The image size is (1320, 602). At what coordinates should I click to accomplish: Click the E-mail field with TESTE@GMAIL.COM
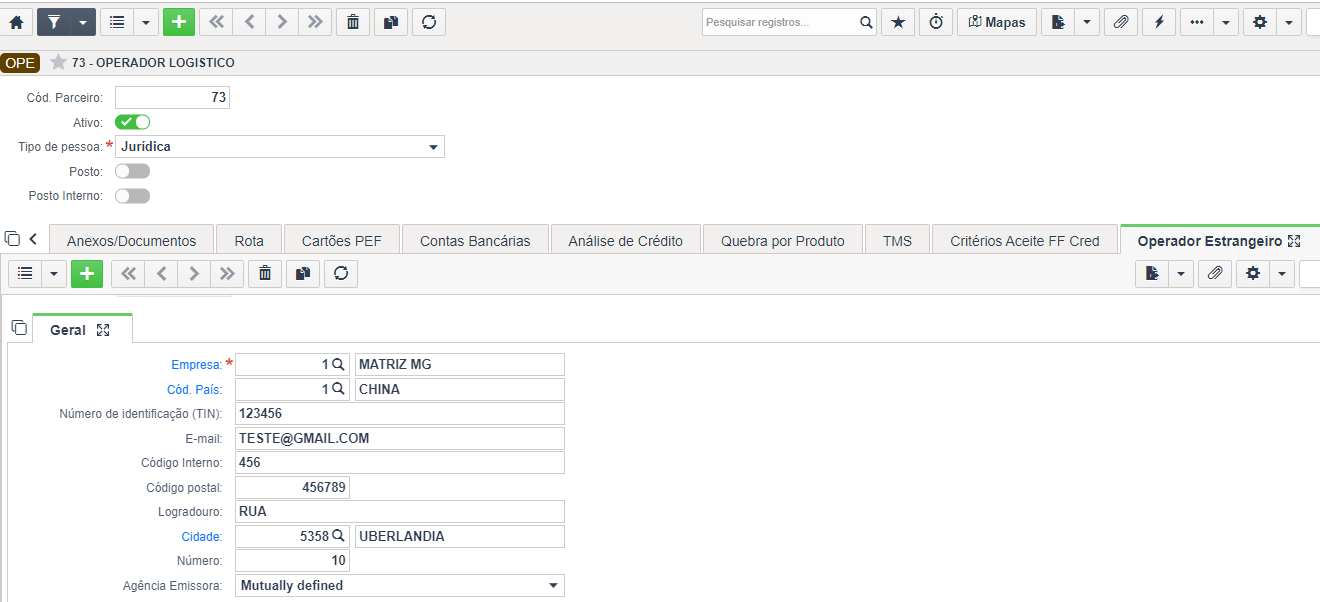tap(400, 438)
